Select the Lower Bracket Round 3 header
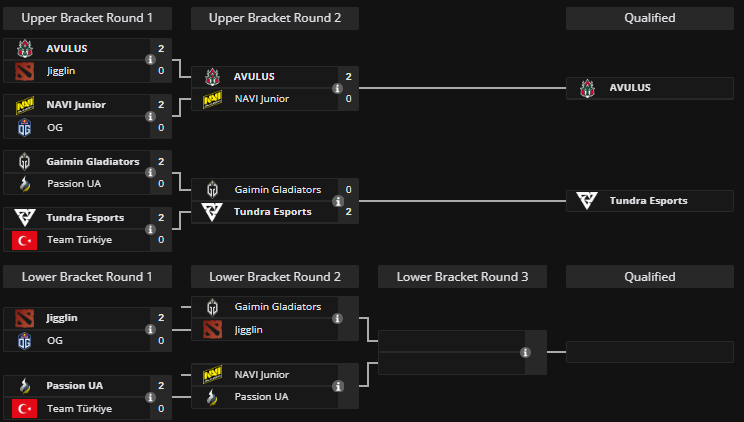 tap(462, 277)
